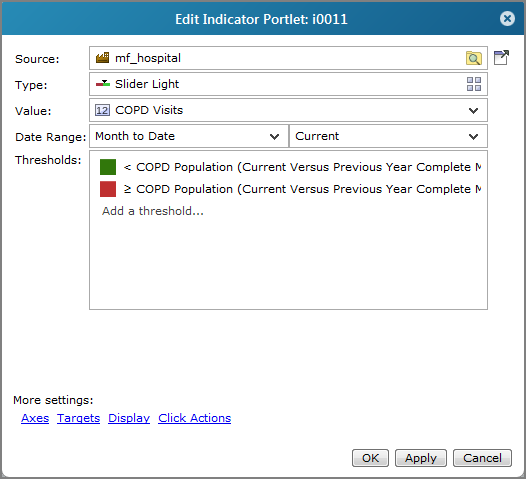Click the Source field containing mf_hospital

coord(288,58)
